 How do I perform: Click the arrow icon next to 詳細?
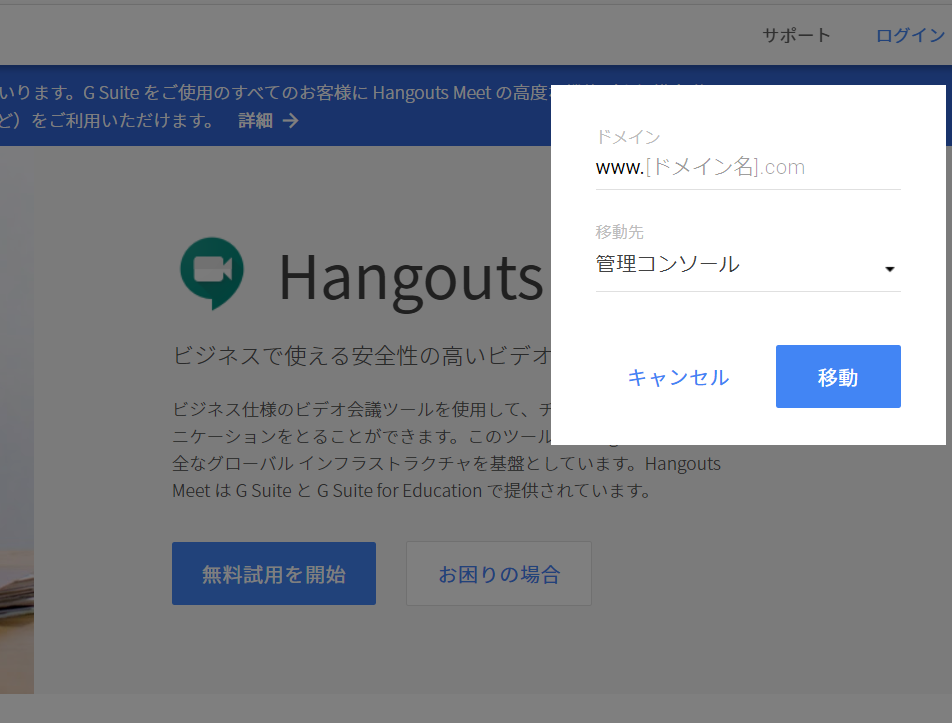click(x=291, y=121)
